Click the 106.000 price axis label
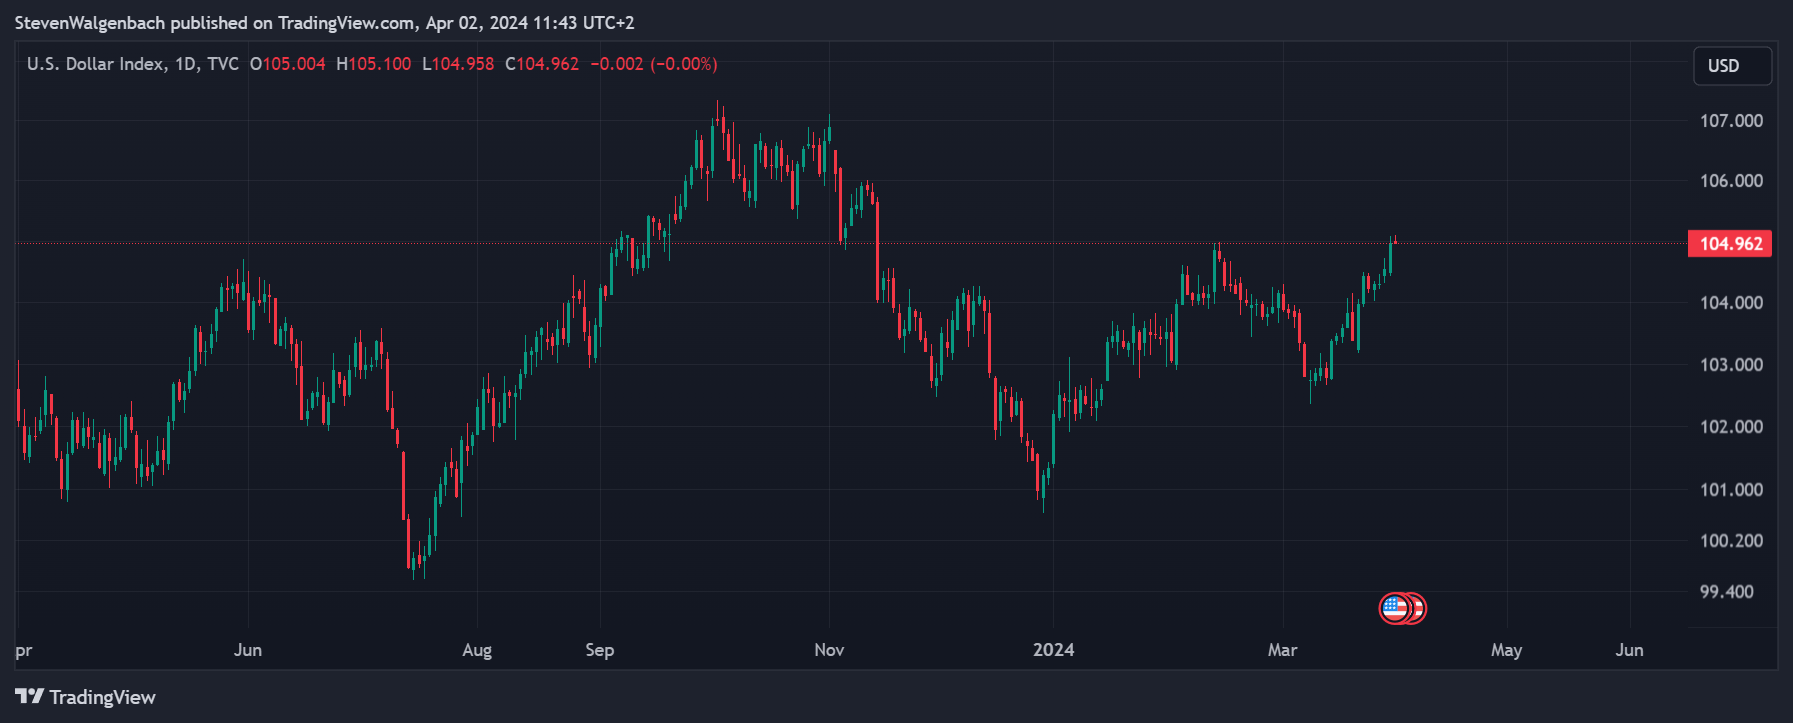Viewport: 1793px width, 723px height. [x=1732, y=181]
